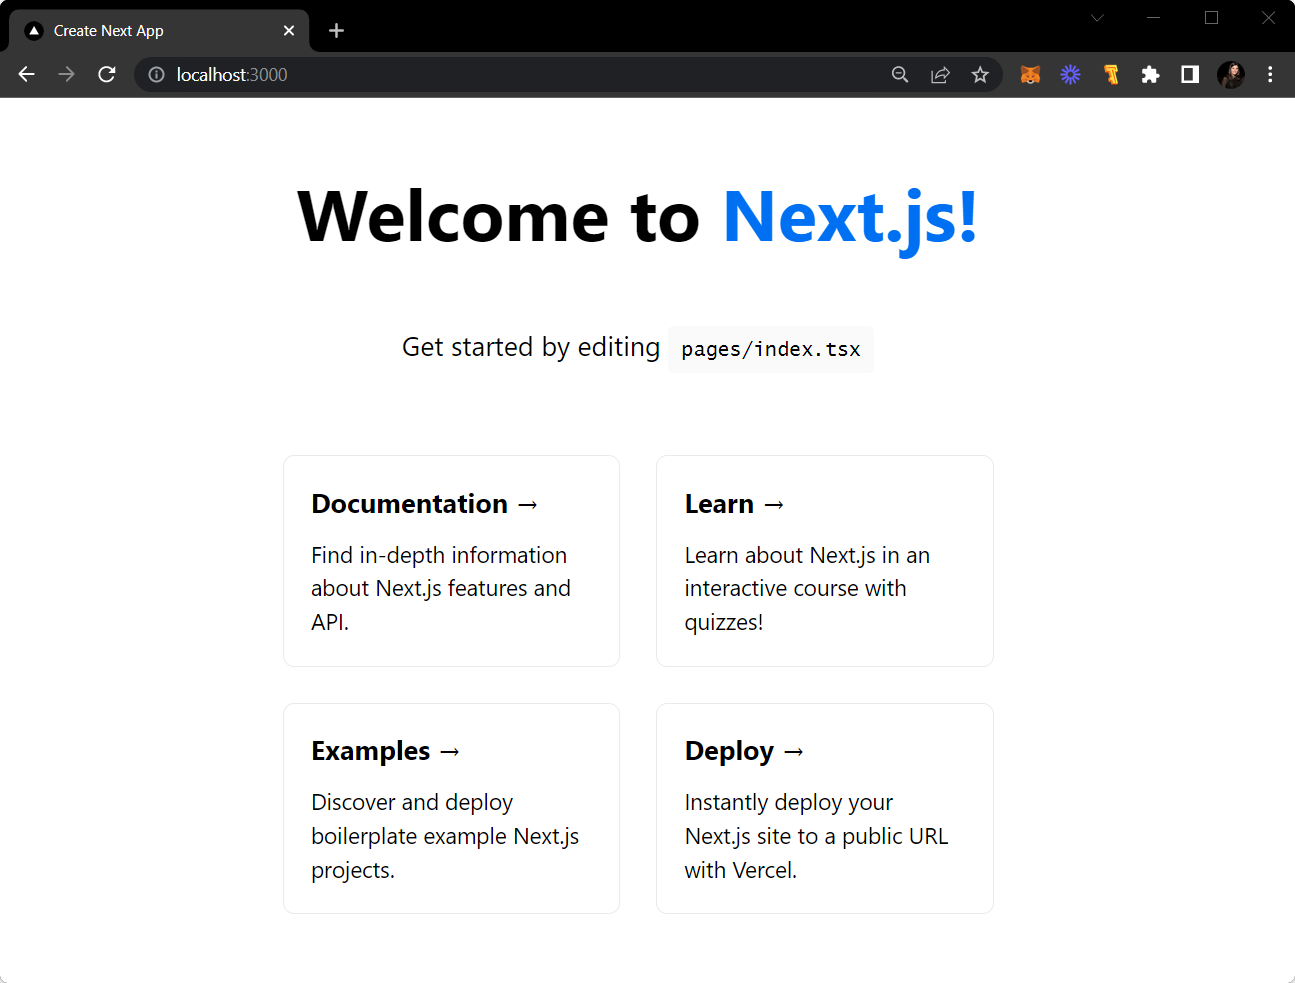Close the Create Next App tab

pos(289,31)
